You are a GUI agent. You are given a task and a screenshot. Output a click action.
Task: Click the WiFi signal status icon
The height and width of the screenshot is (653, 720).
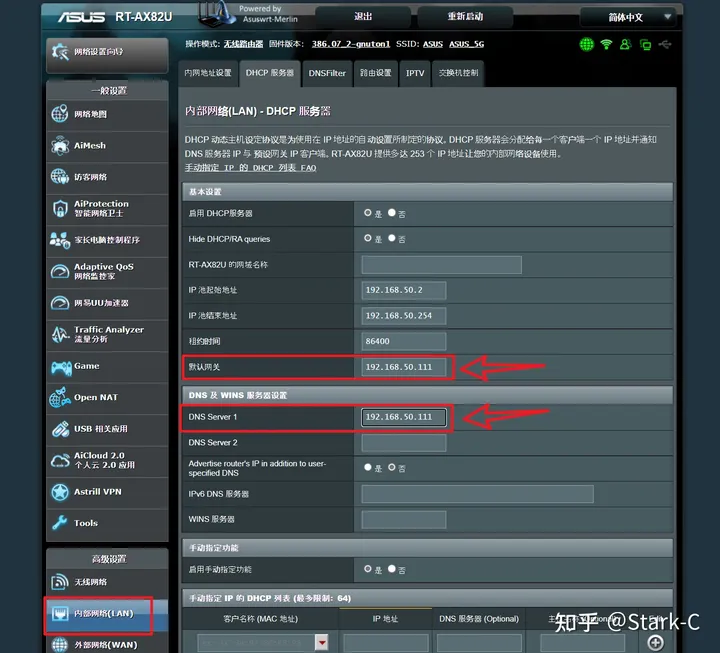pos(606,44)
